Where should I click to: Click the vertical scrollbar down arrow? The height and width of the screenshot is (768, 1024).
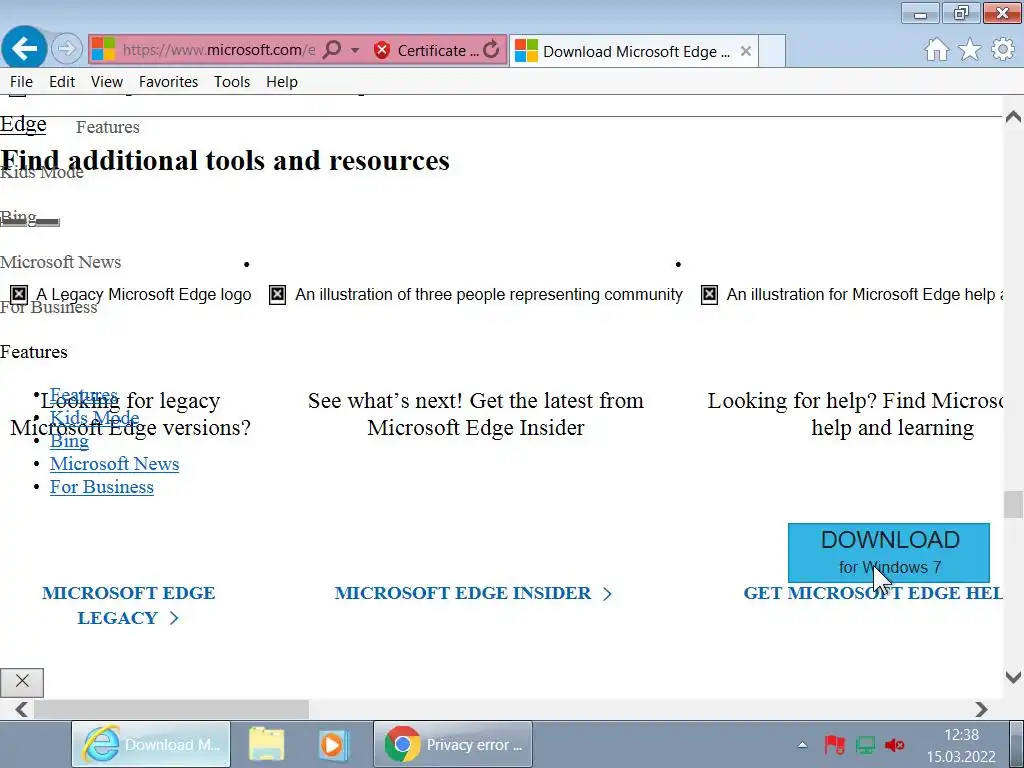coord(1014,677)
